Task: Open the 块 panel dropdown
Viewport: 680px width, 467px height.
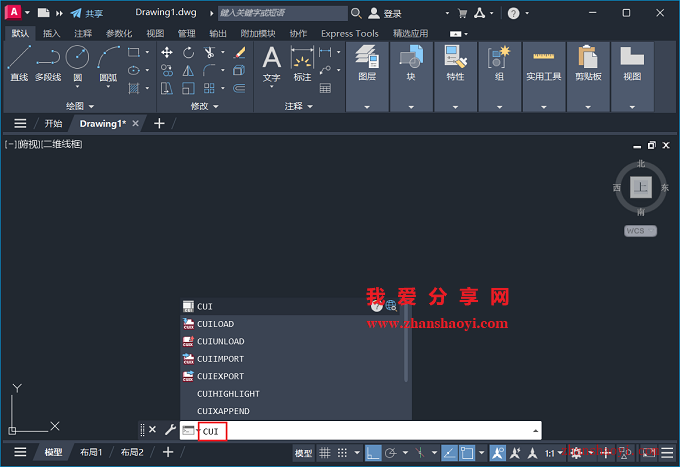Action: point(411,107)
